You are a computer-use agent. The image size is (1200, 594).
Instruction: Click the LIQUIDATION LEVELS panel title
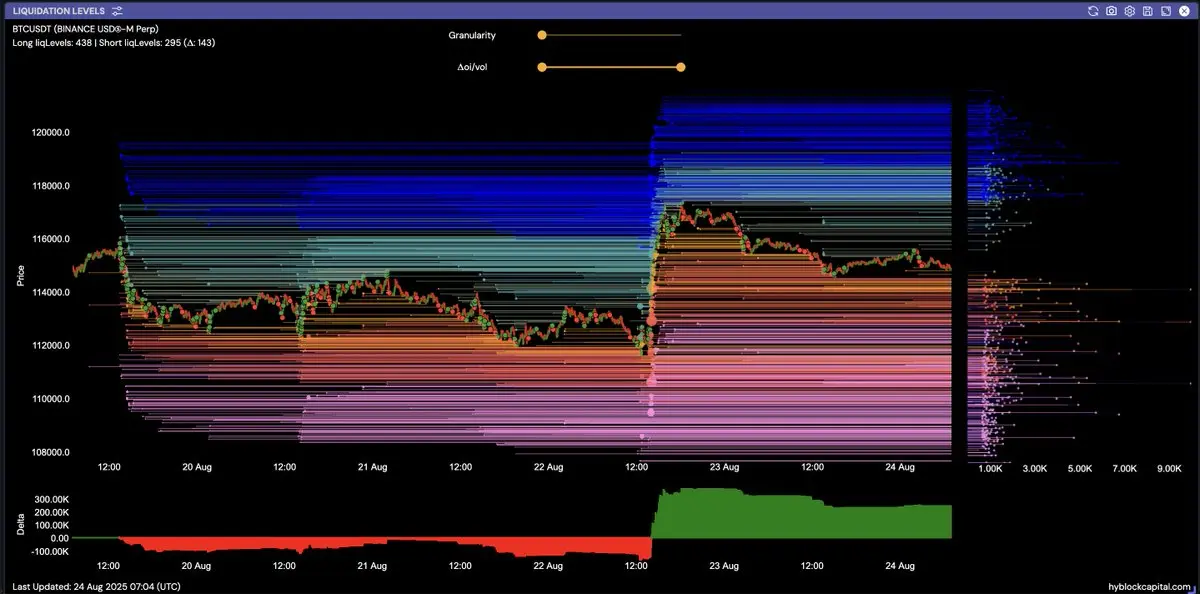58,11
